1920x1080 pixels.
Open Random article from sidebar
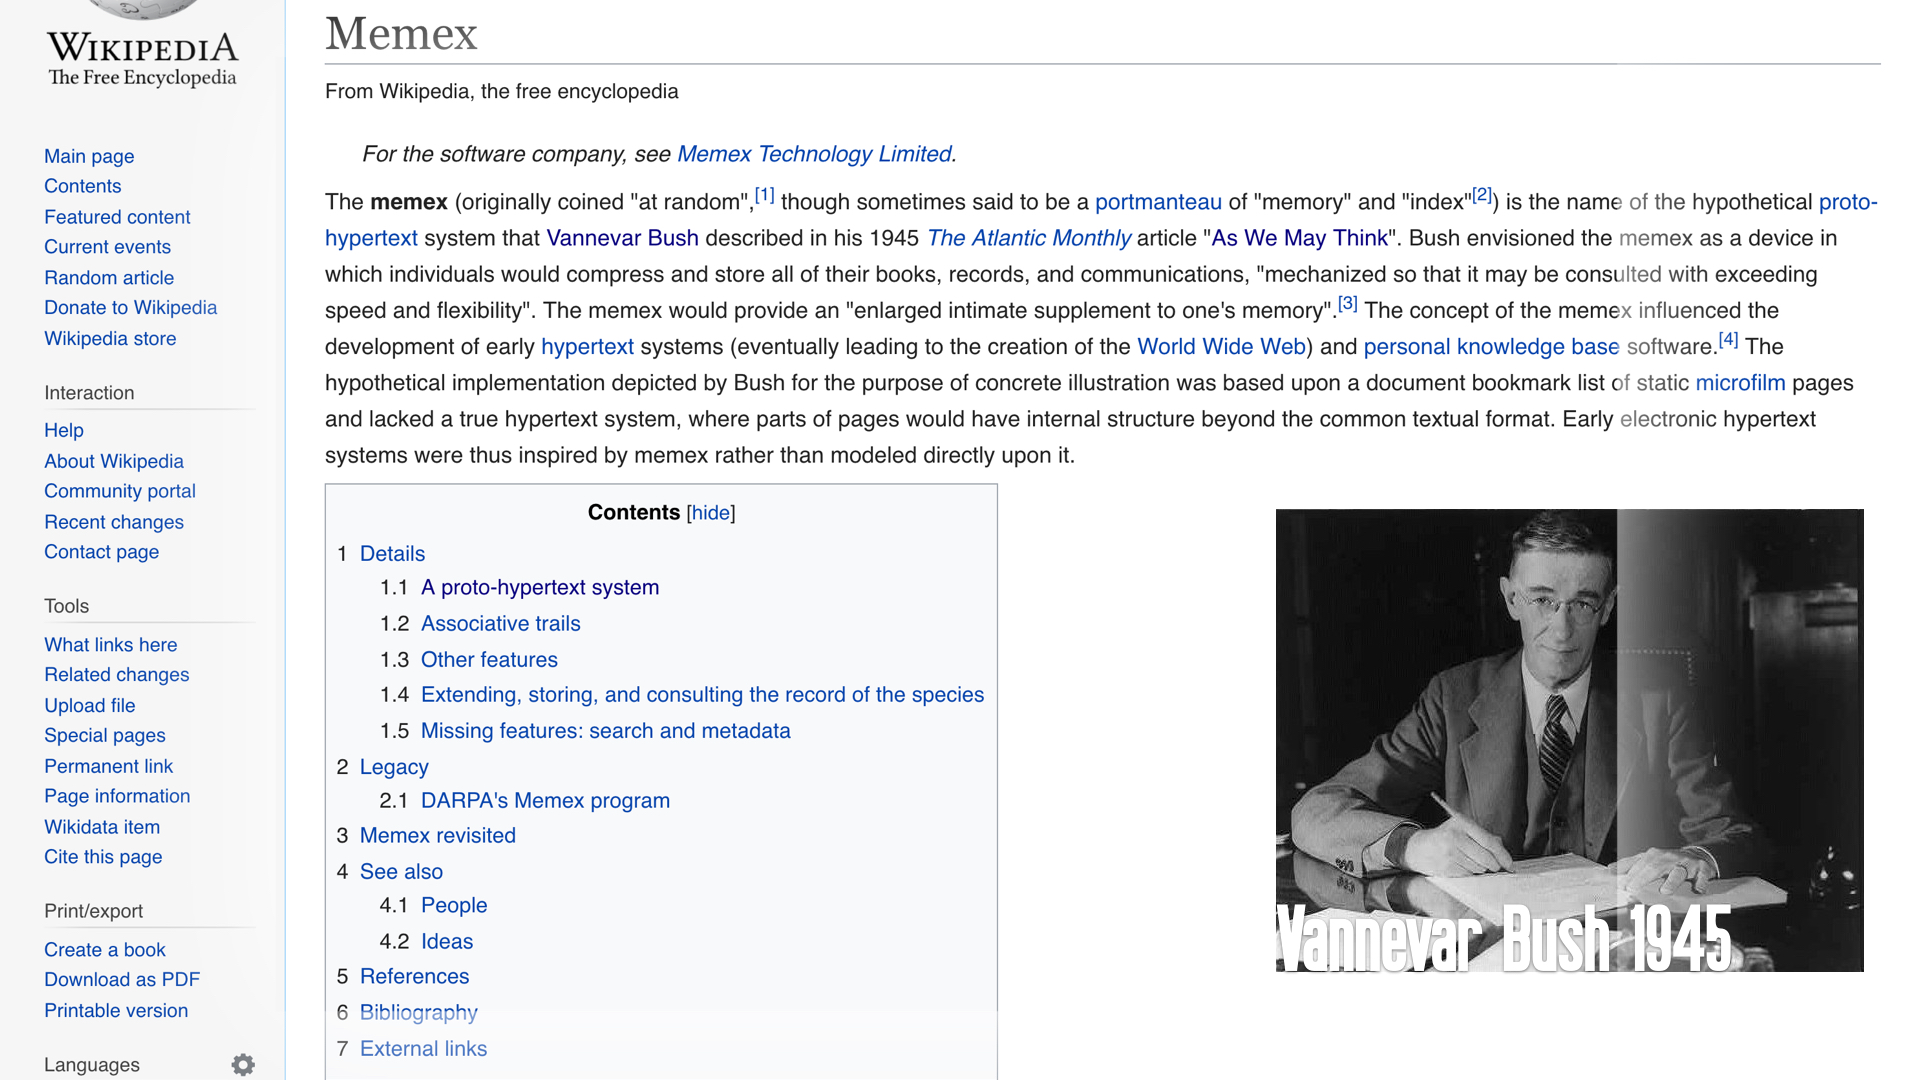pos(109,278)
